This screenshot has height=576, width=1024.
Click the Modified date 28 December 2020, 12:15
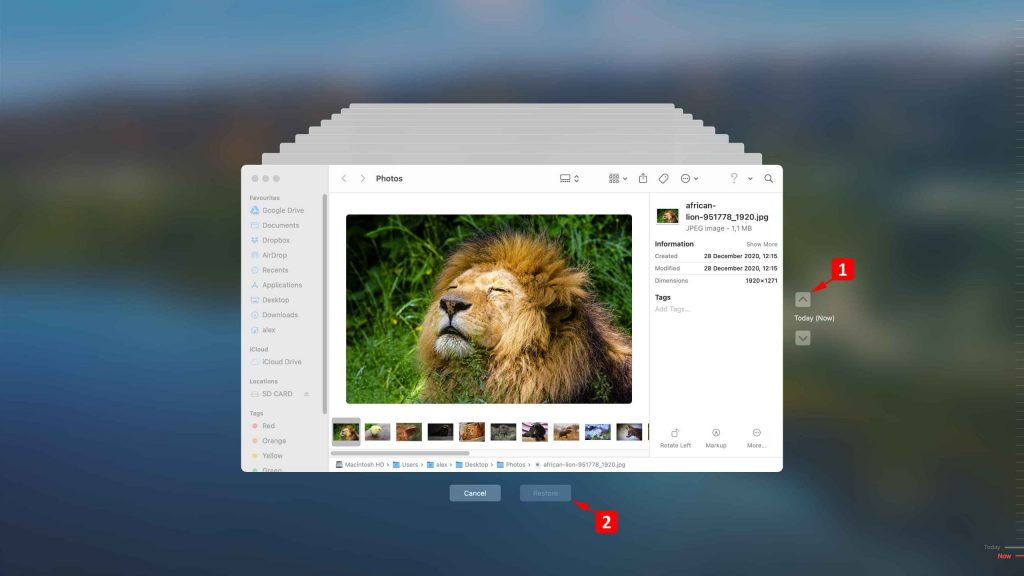coord(741,268)
